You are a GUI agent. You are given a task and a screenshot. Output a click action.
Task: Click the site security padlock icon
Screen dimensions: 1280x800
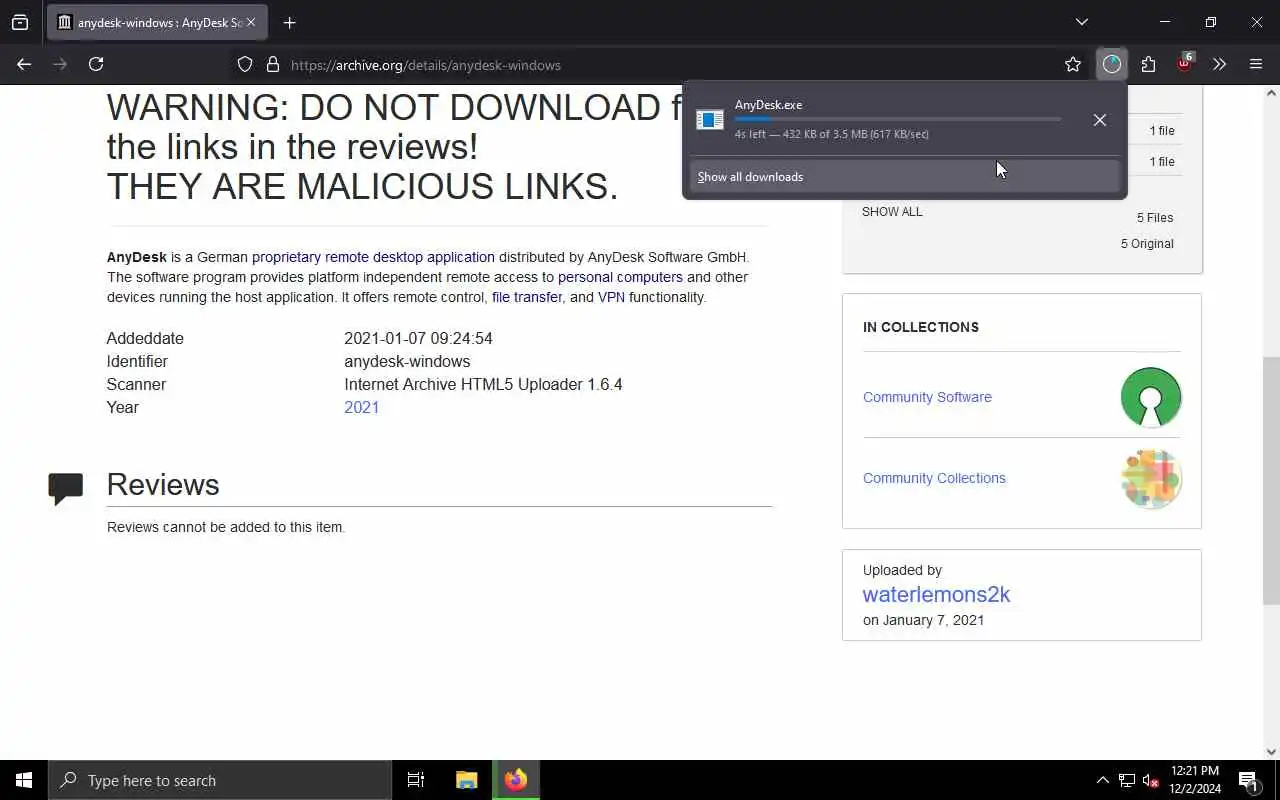pyautogui.click(x=272, y=65)
